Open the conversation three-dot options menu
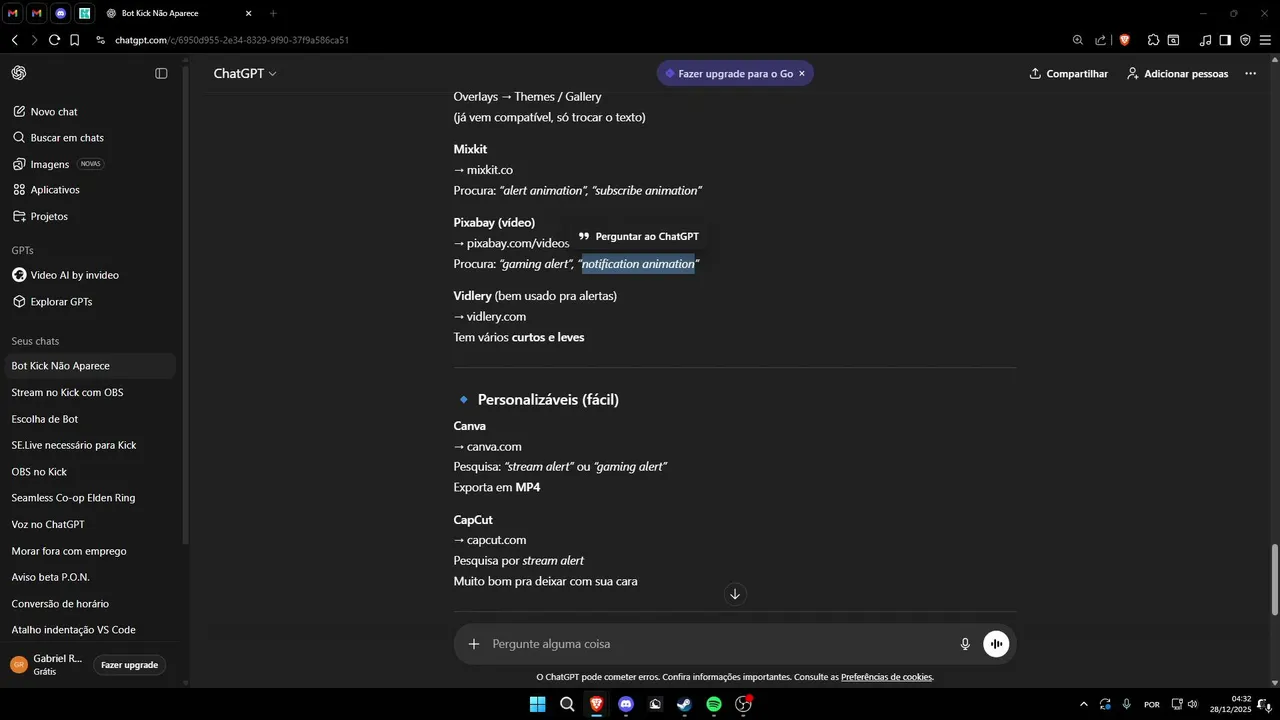Image resolution: width=1280 pixels, height=720 pixels. coord(1250,74)
